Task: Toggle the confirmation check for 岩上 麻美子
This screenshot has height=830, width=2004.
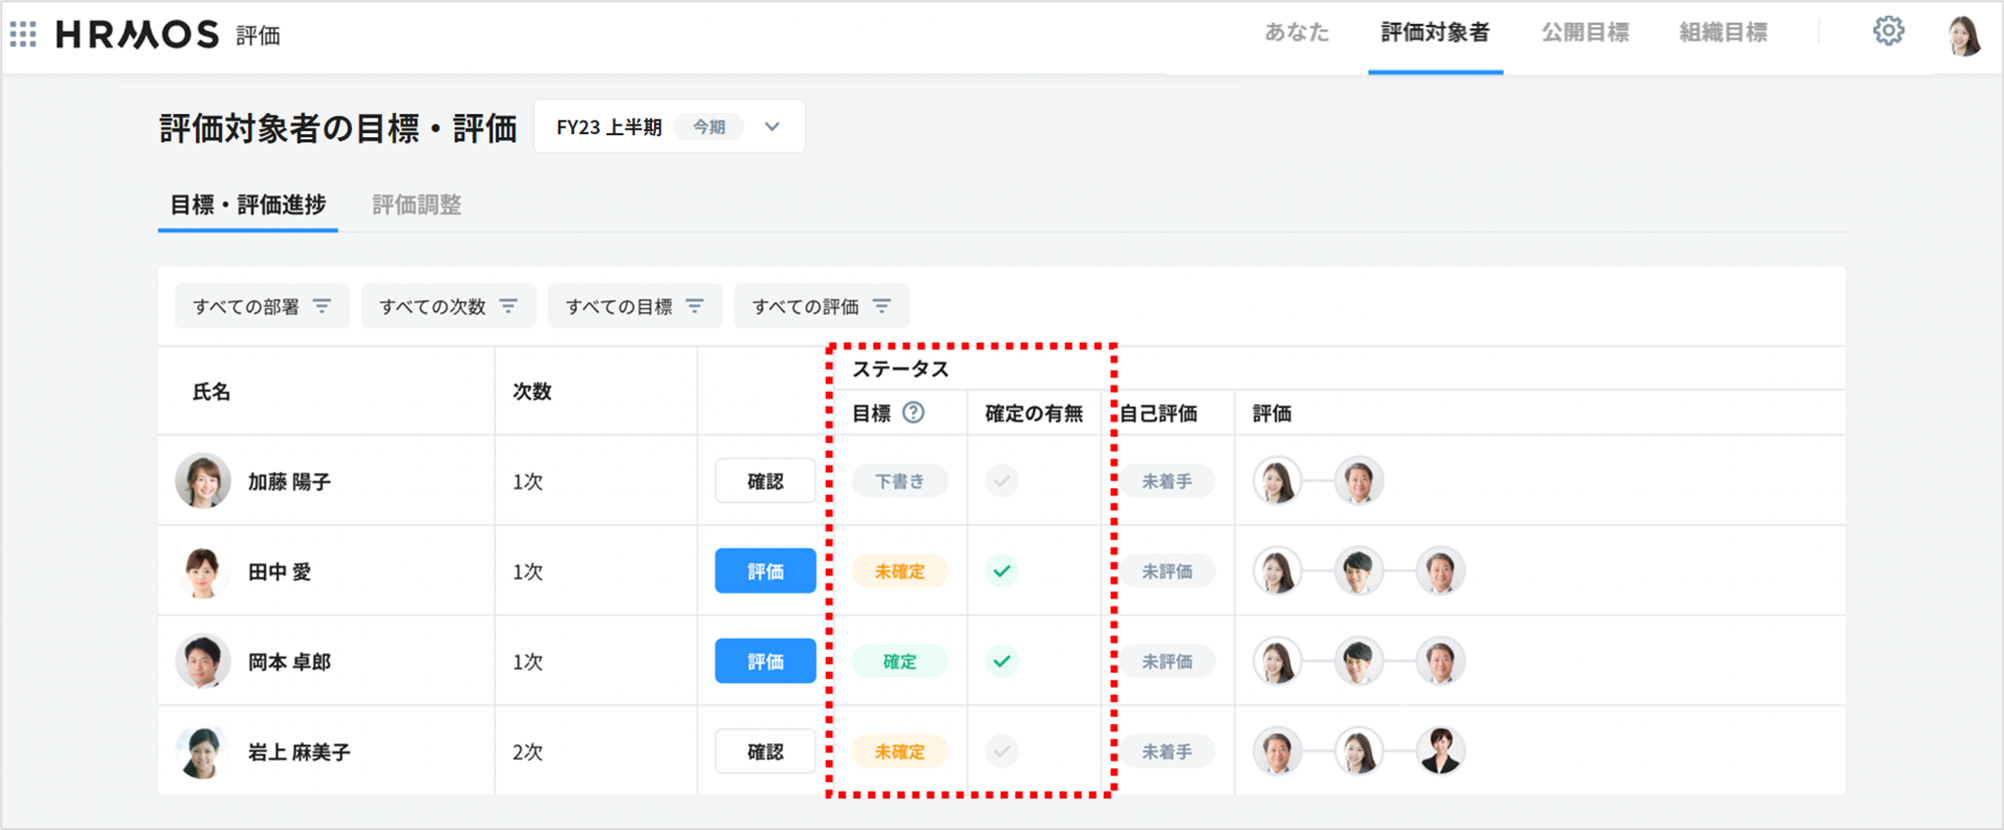Action: (1001, 751)
